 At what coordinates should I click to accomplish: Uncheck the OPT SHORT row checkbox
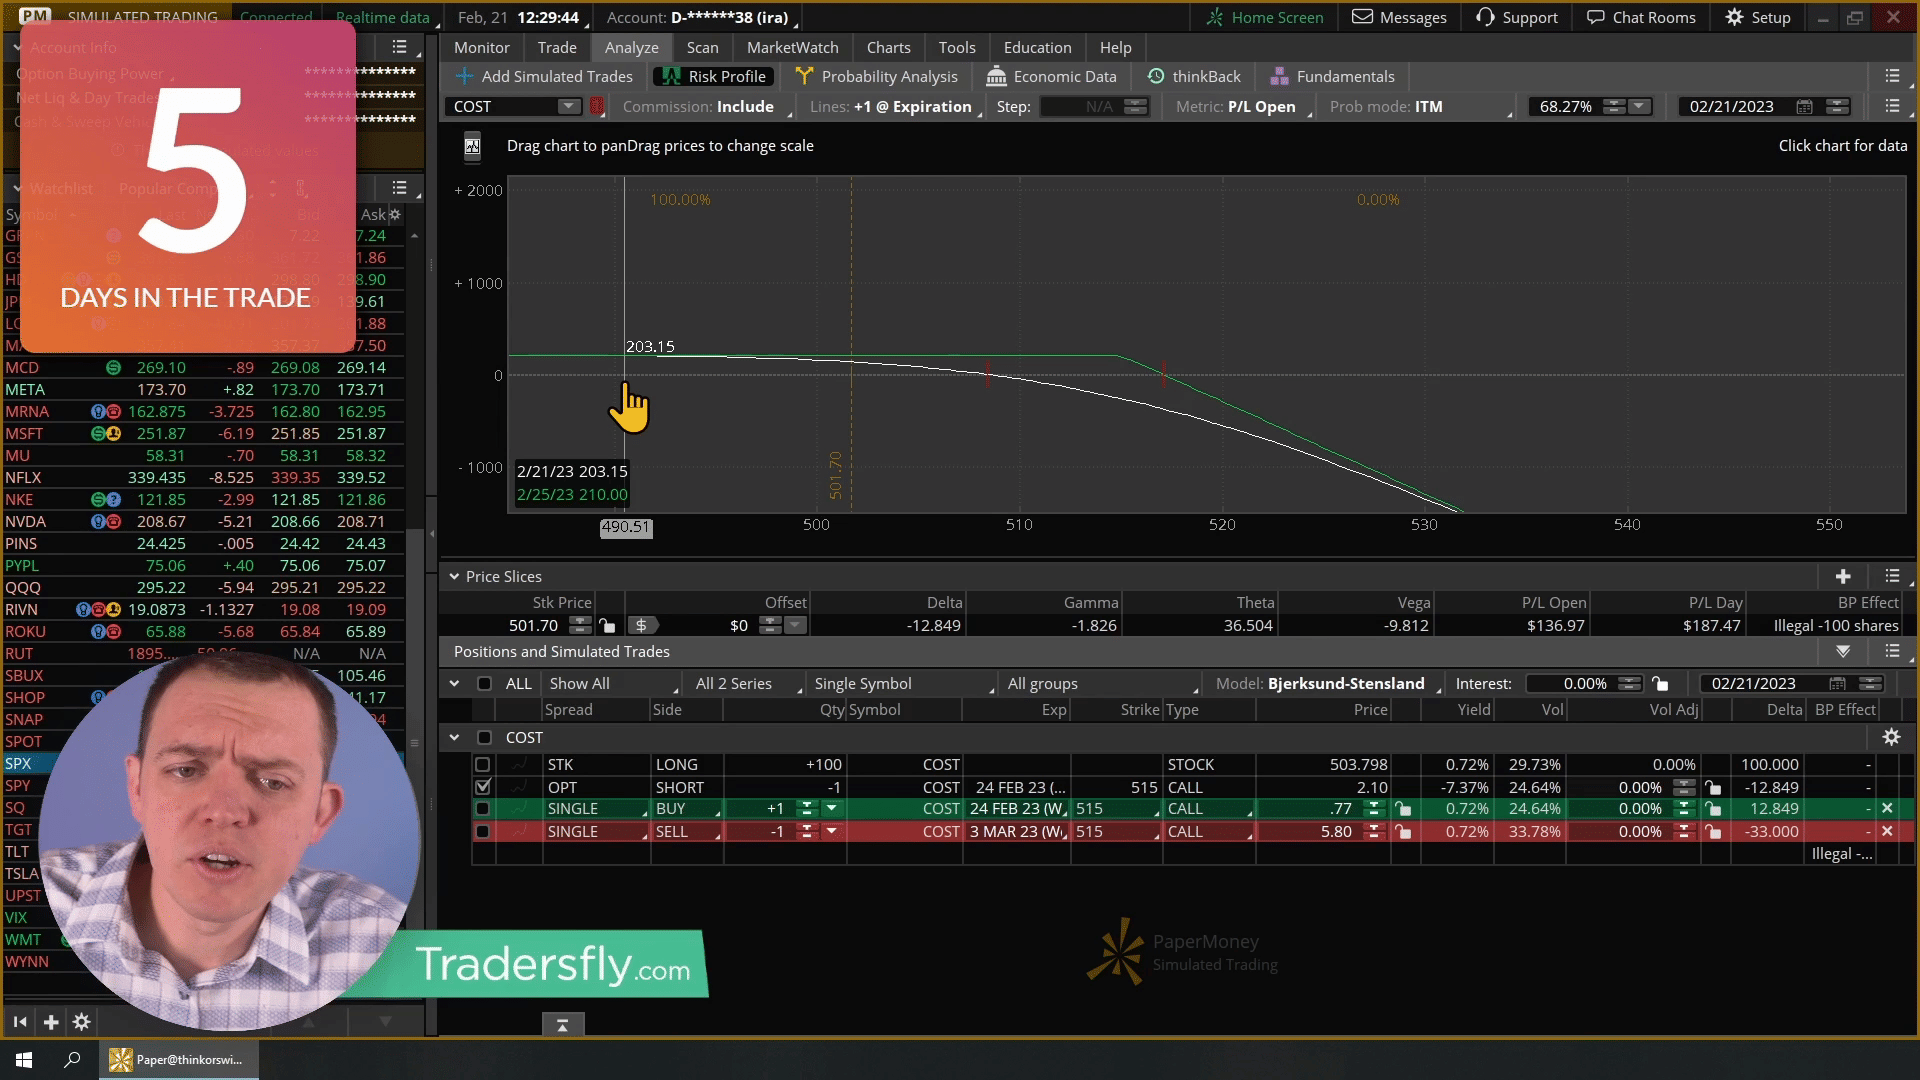point(482,787)
